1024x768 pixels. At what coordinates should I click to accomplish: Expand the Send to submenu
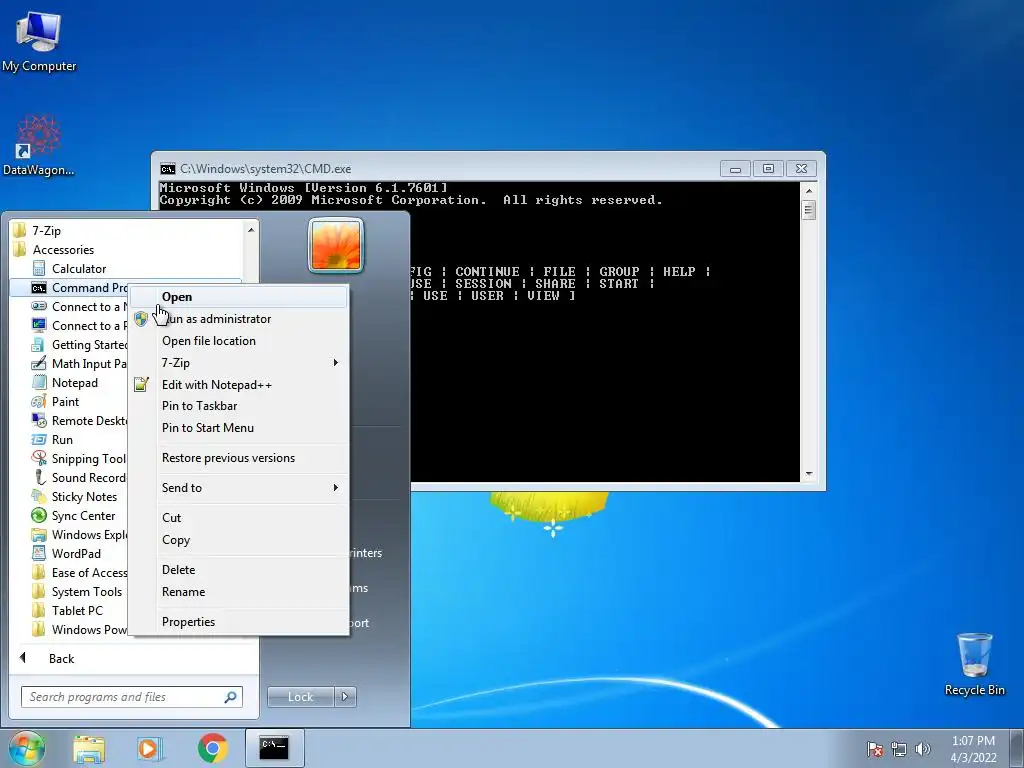239,488
